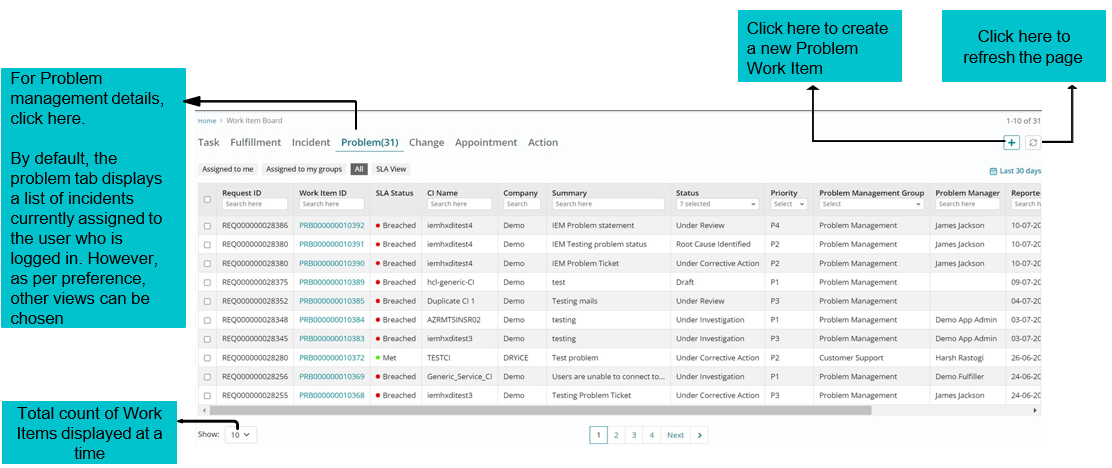Click CI Name search field

(x=459, y=204)
